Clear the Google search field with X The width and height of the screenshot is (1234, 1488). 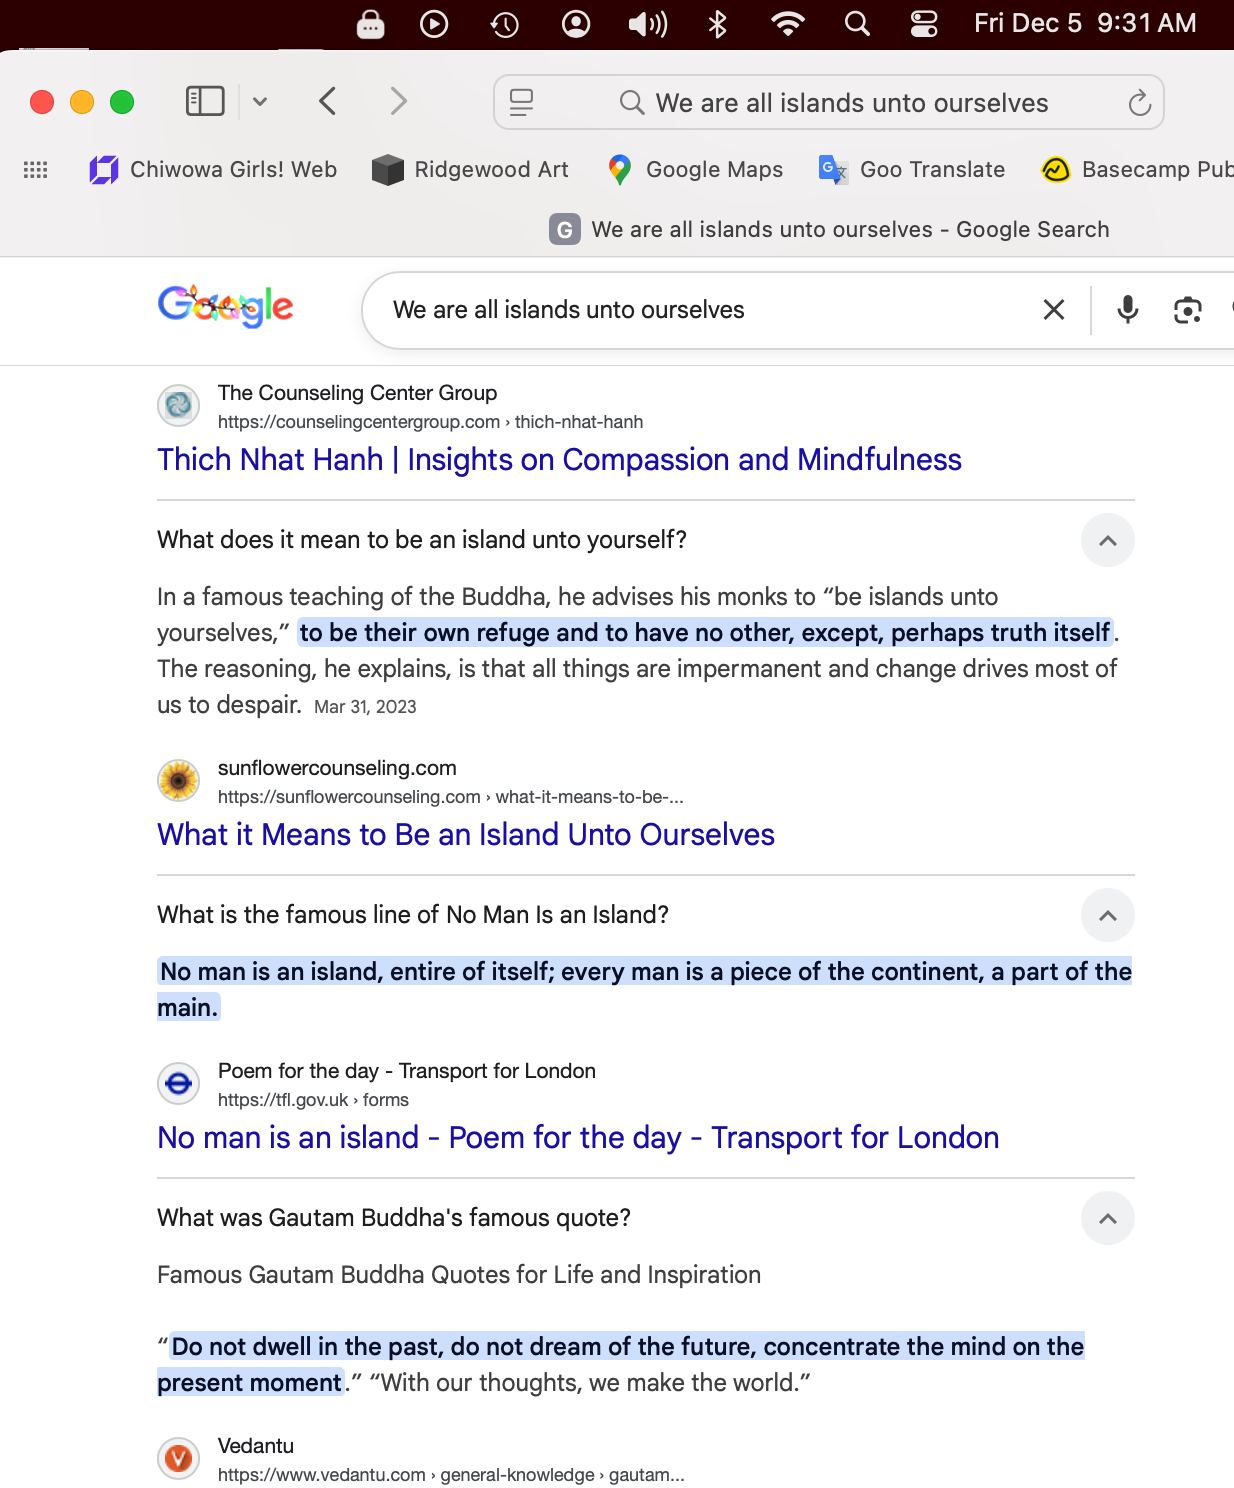tap(1054, 310)
